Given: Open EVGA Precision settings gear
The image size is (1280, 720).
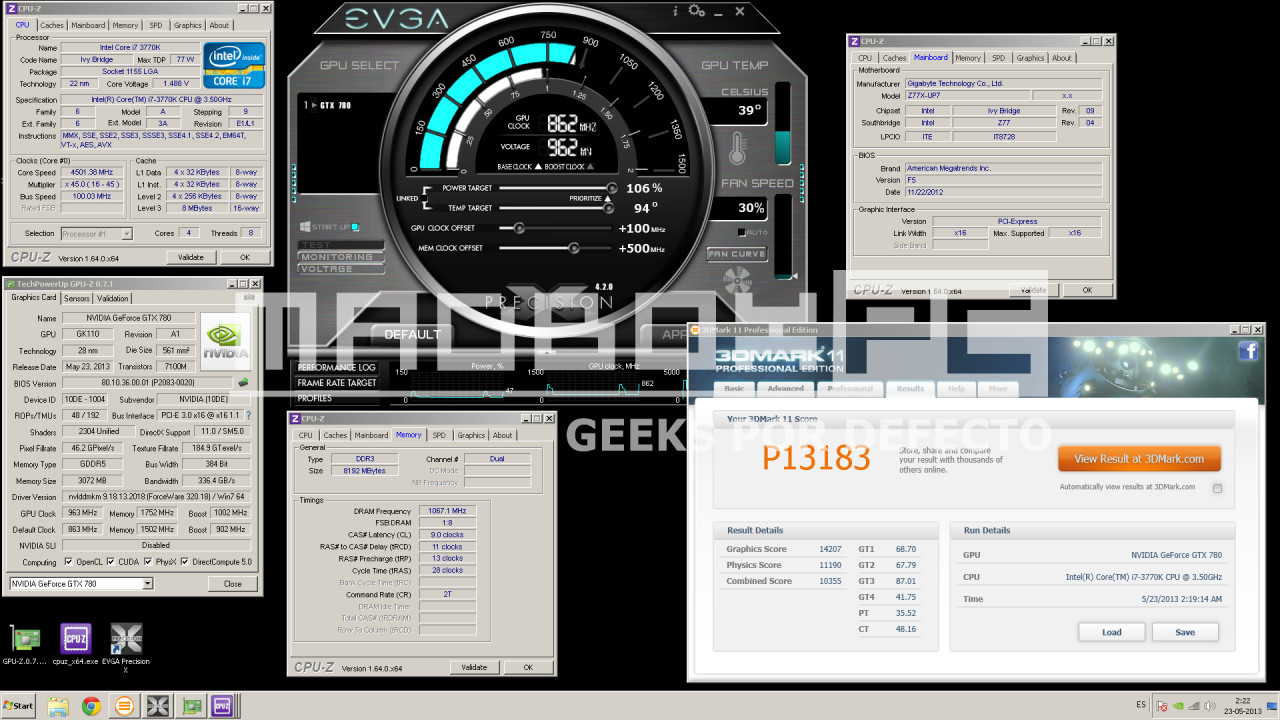Looking at the screenshot, I should point(696,11).
